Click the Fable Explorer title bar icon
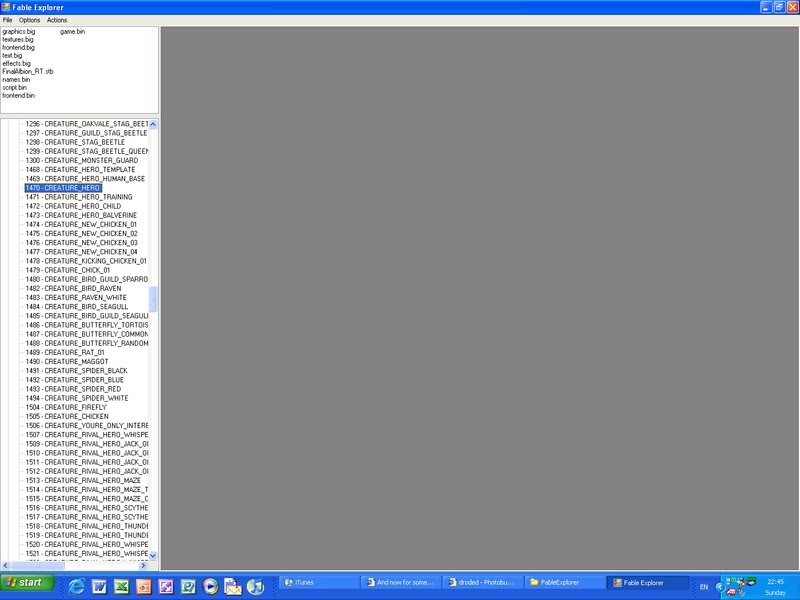The height and width of the screenshot is (600, 800). [7, 6]
